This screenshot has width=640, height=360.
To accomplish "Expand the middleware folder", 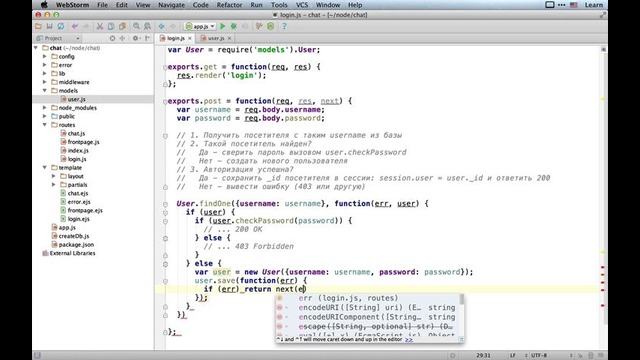I will (44, 82).
